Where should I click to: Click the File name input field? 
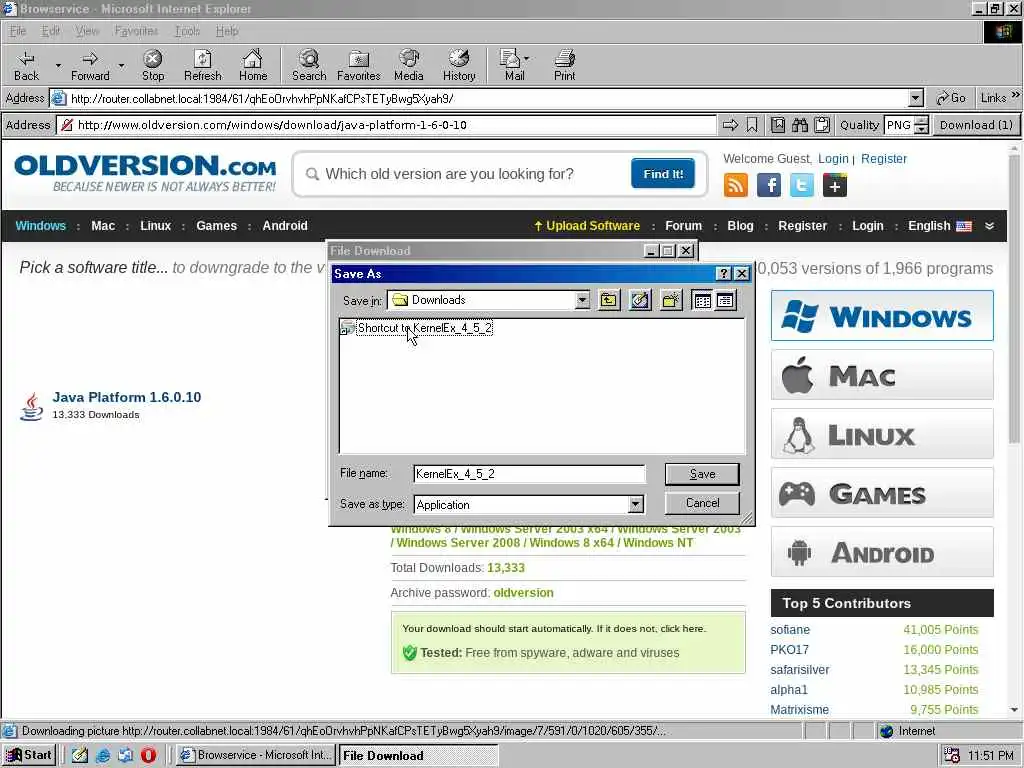pyautogui.click(x=529, y=474)
